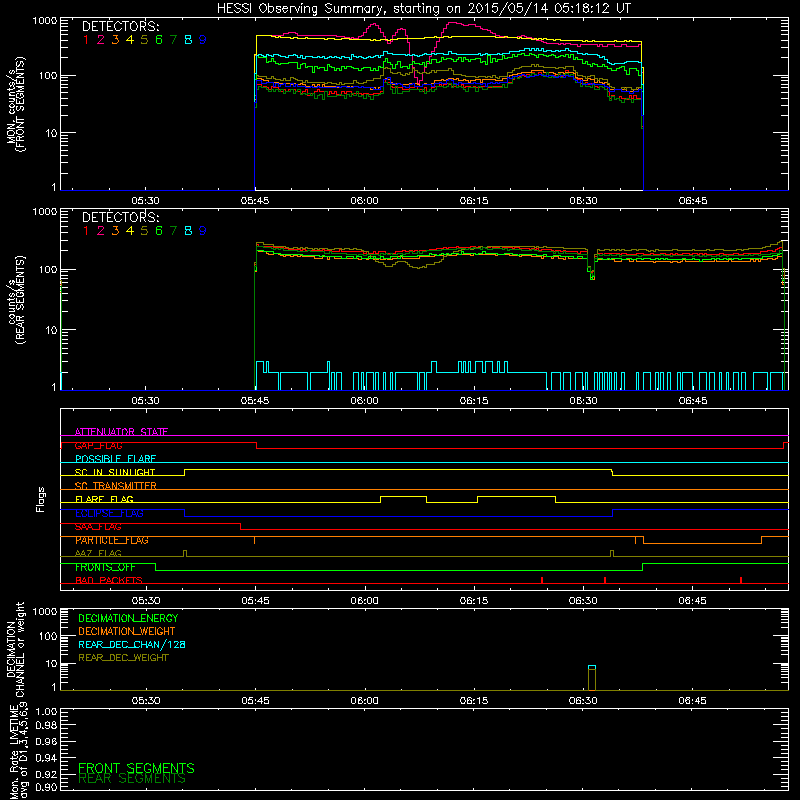Viewport: 800px width, 800px height.
Task: Select detector 1 in front segments legend
Action: click(x=86, y=40)
